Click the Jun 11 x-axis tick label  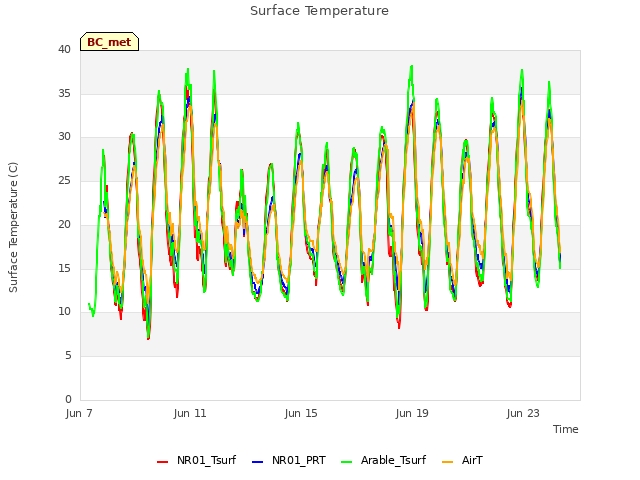[x=190, y=413]
